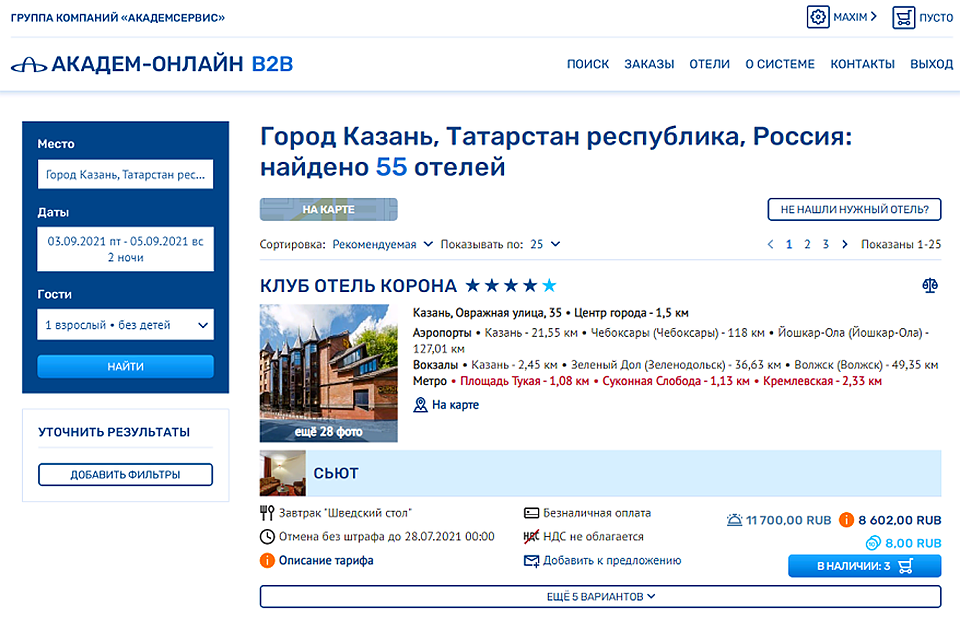The width and height of the screenshot is (960, 618).
Task: Expand ЕЩЁ 5 ВАРИАНТОВ room options
Action: [x=600, y=597]
